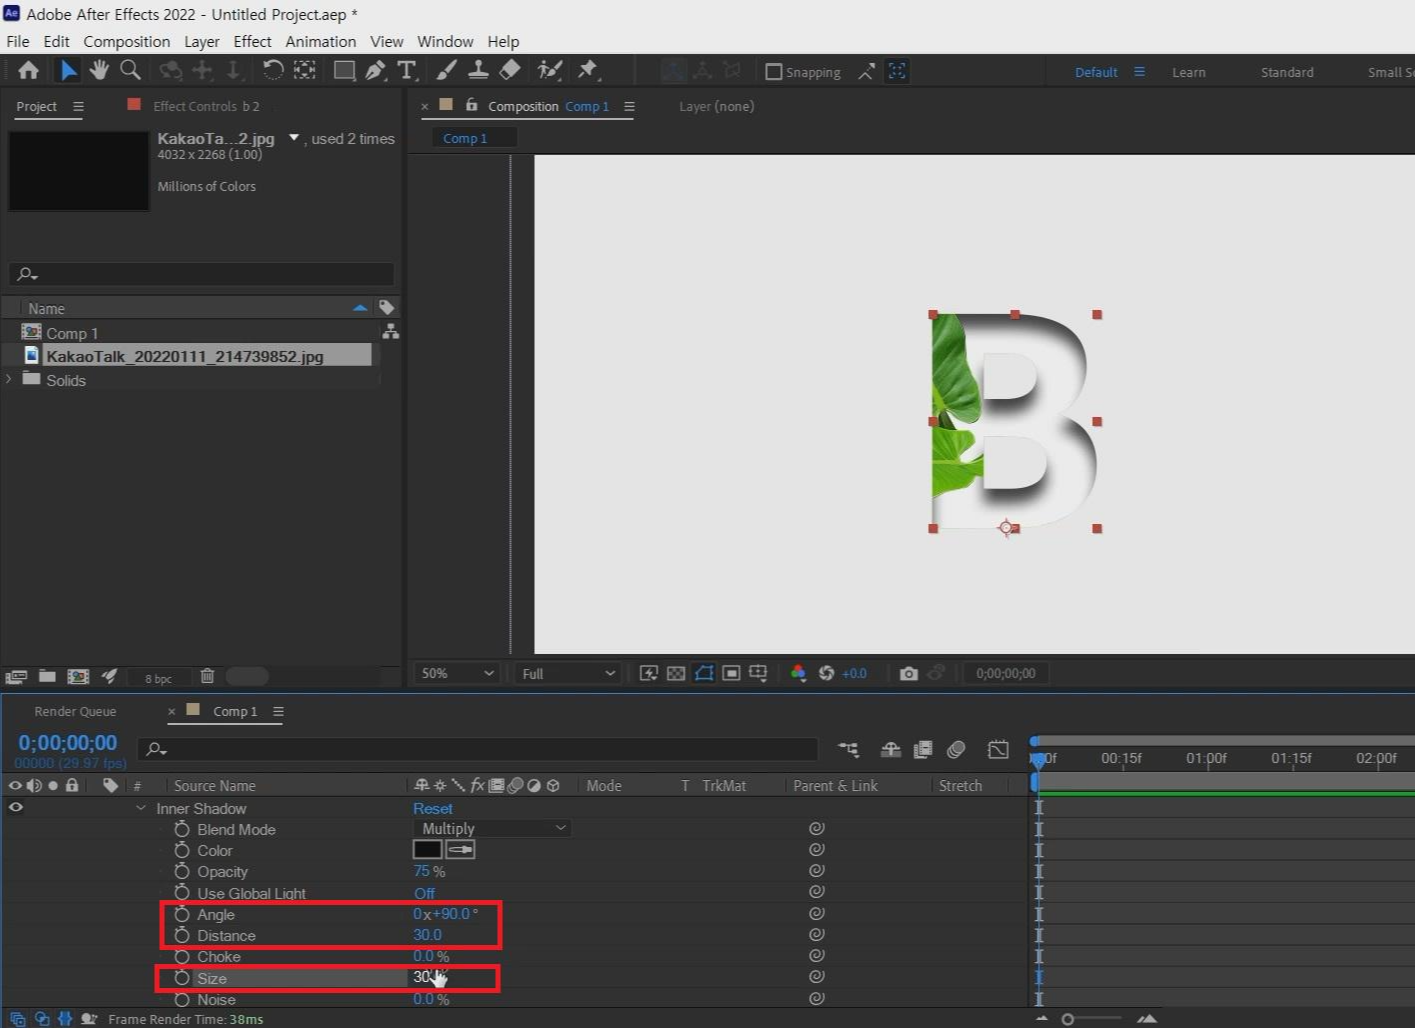The height and width of the screenshot is (1028, 1415).
Task: Select the Type text tool
Action: (x=406, y=70)
